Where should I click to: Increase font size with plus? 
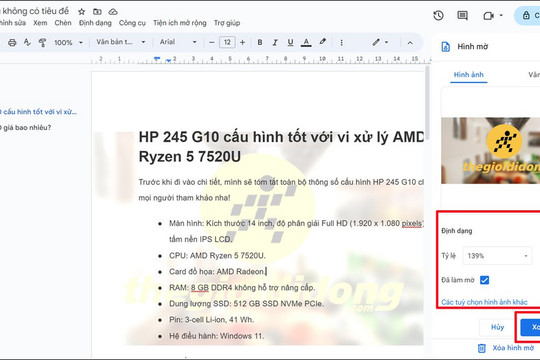coord(242,42)
